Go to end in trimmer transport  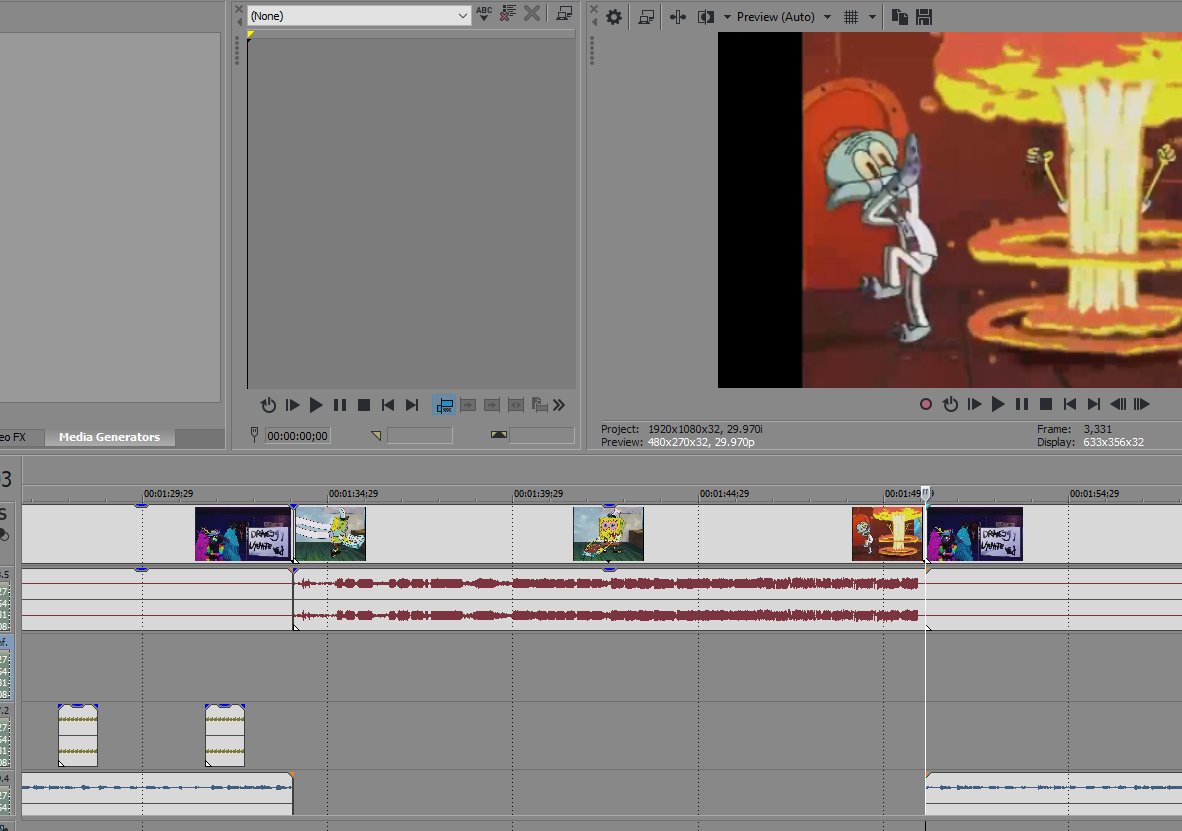click(x=412, y=405)
